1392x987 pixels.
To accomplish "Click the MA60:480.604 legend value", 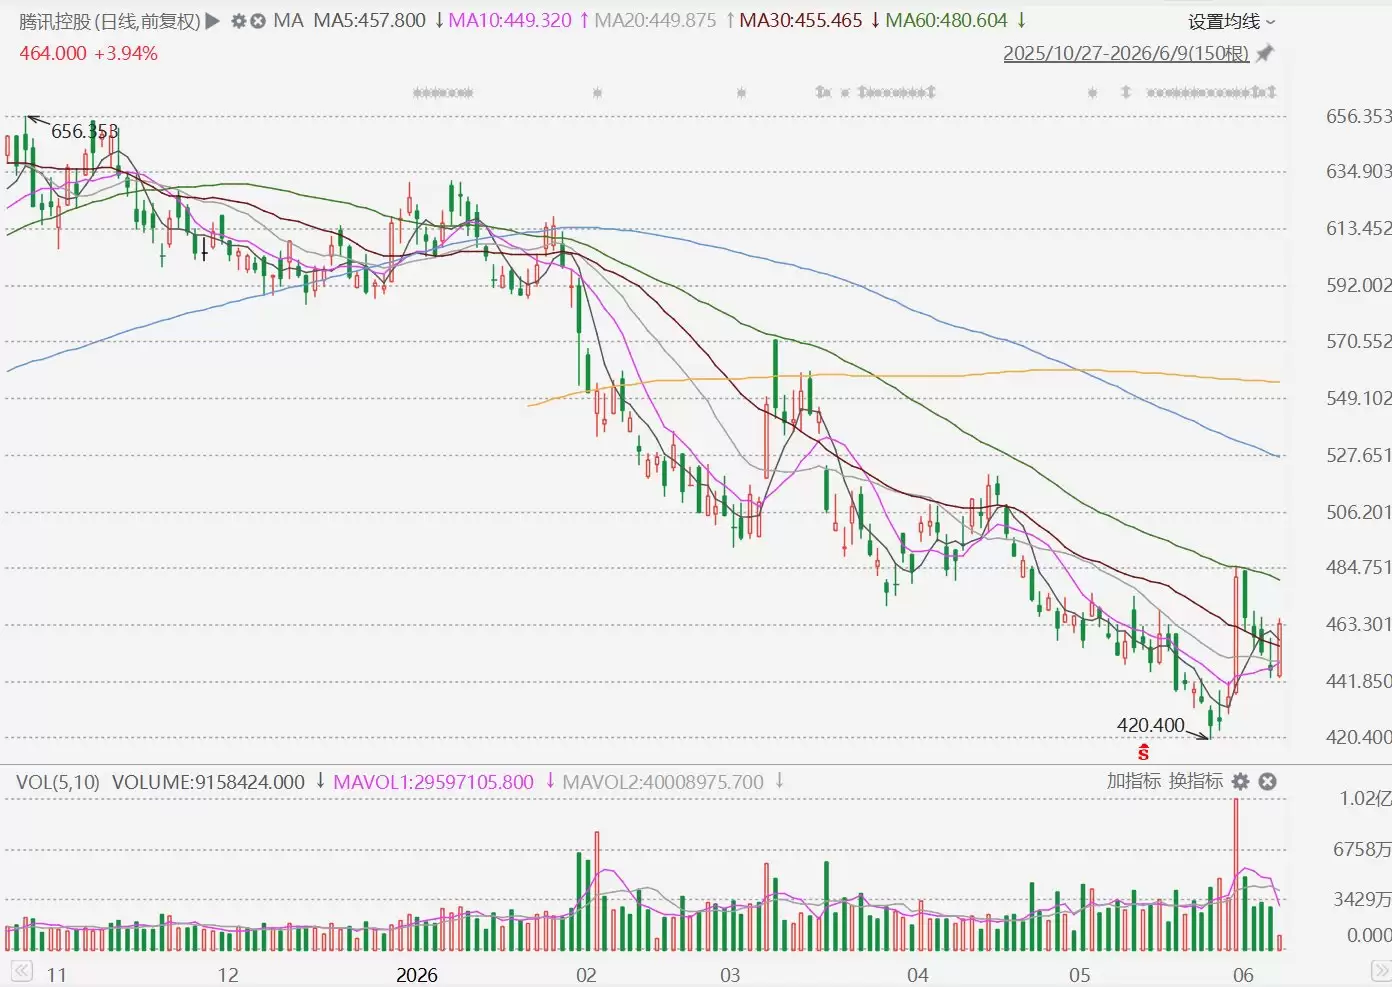I will coord(946,21).
